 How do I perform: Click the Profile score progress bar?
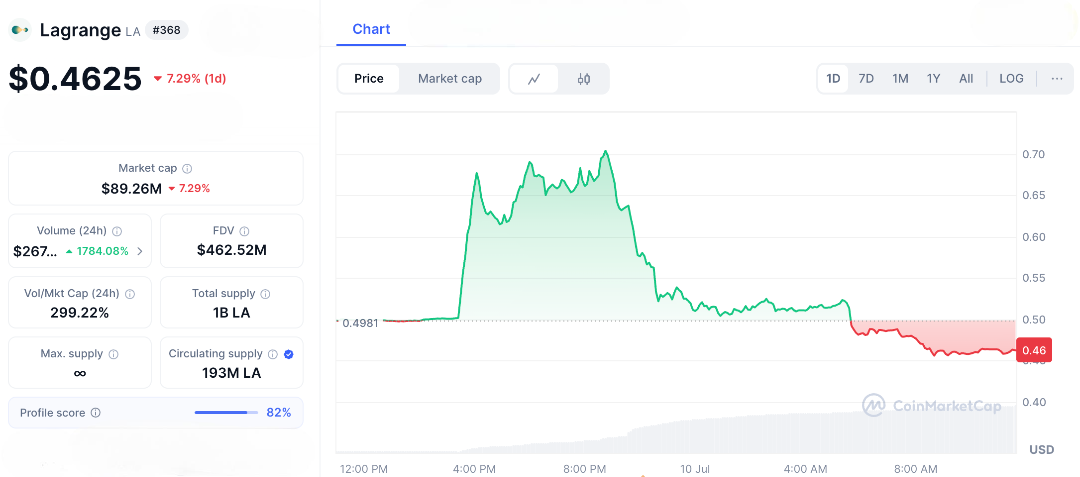point(225,413)
